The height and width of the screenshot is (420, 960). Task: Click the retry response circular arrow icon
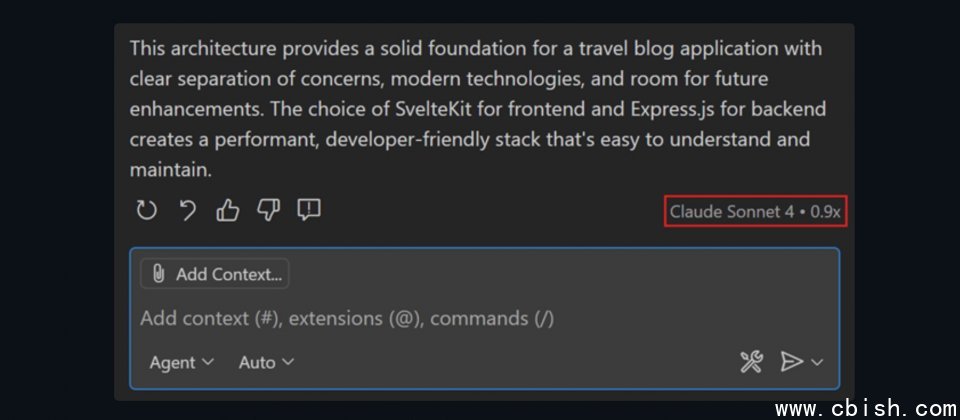[146, 211]
